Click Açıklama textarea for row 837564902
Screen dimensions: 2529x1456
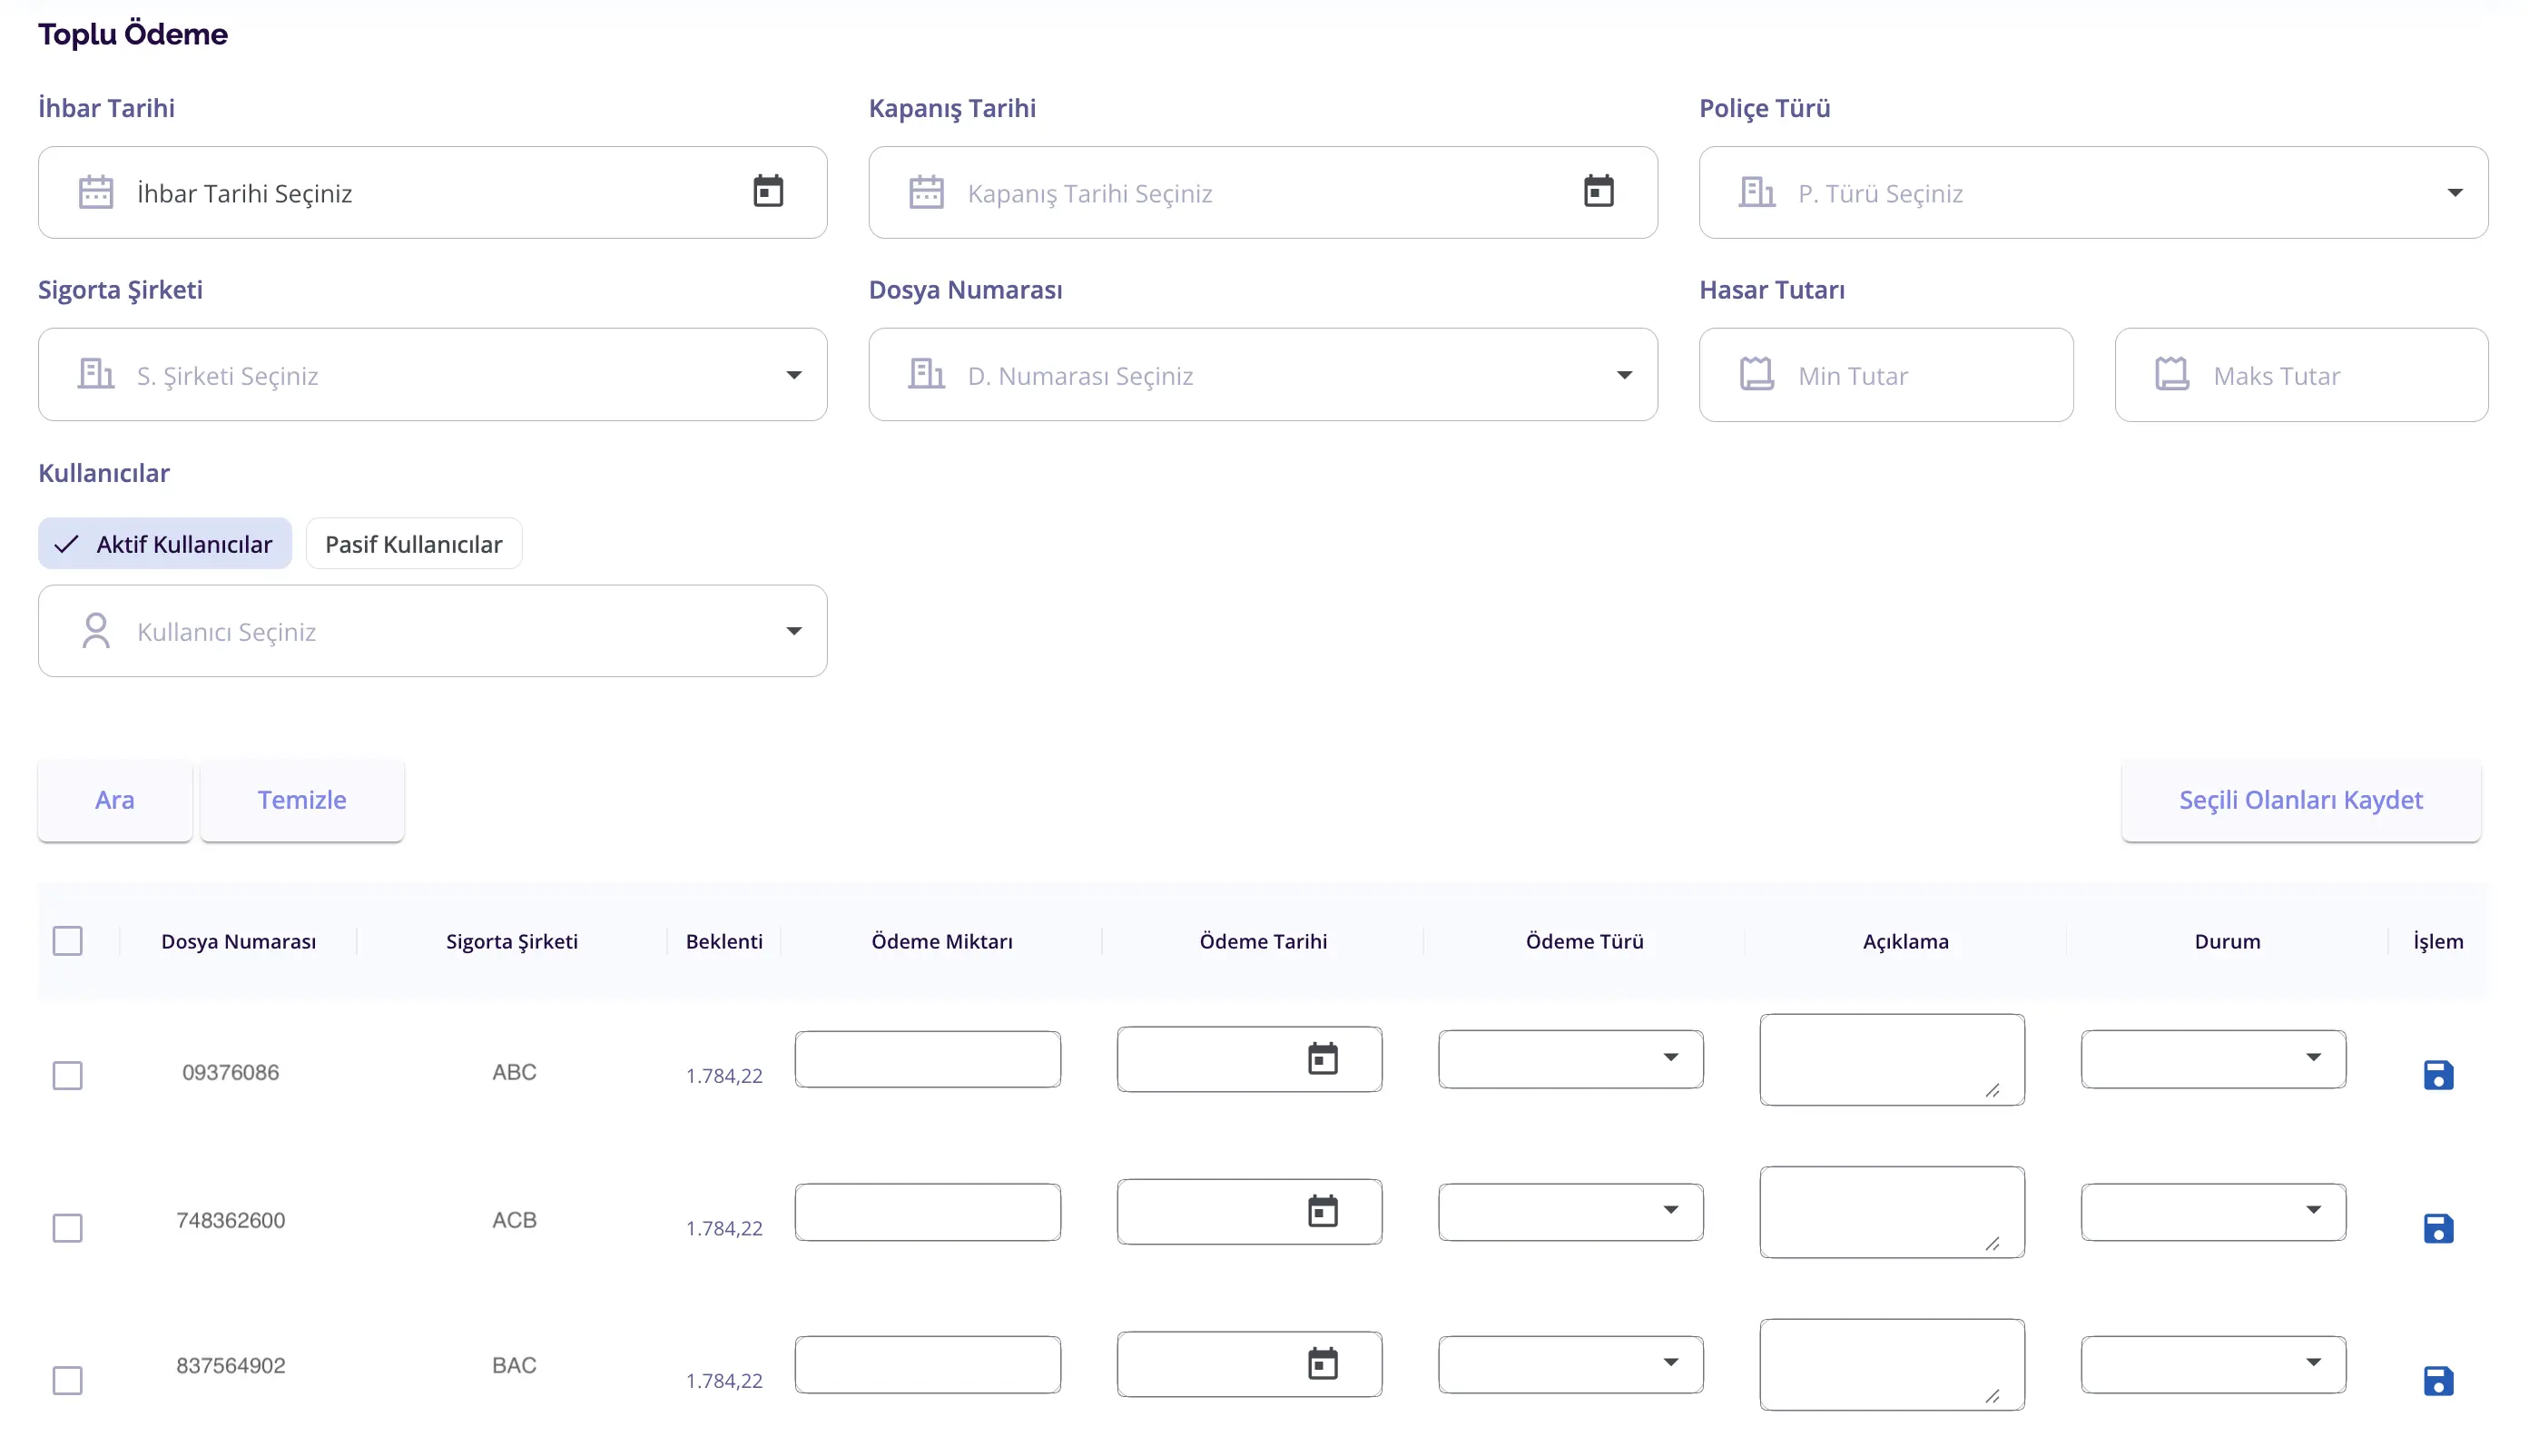click(x=1891, y=1364)
